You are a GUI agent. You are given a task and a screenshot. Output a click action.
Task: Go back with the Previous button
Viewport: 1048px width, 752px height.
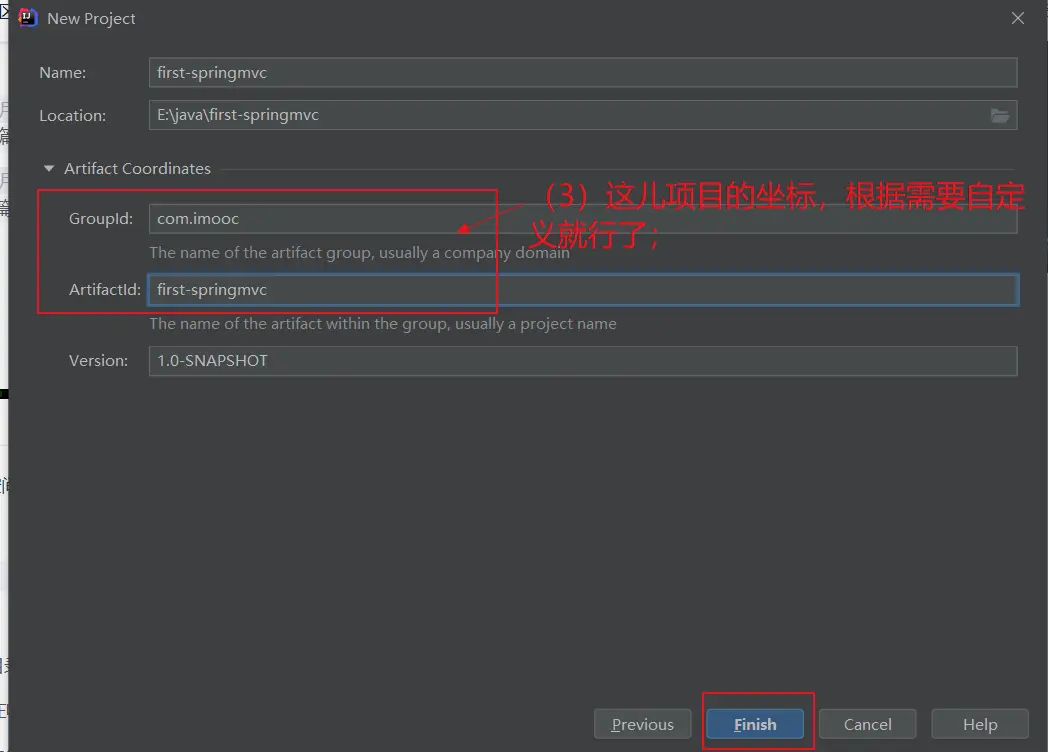(642, 724)
